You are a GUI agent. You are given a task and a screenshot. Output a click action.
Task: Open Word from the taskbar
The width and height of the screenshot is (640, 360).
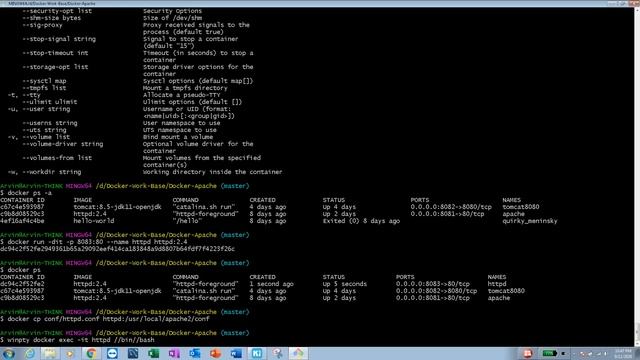pos(236,353)
